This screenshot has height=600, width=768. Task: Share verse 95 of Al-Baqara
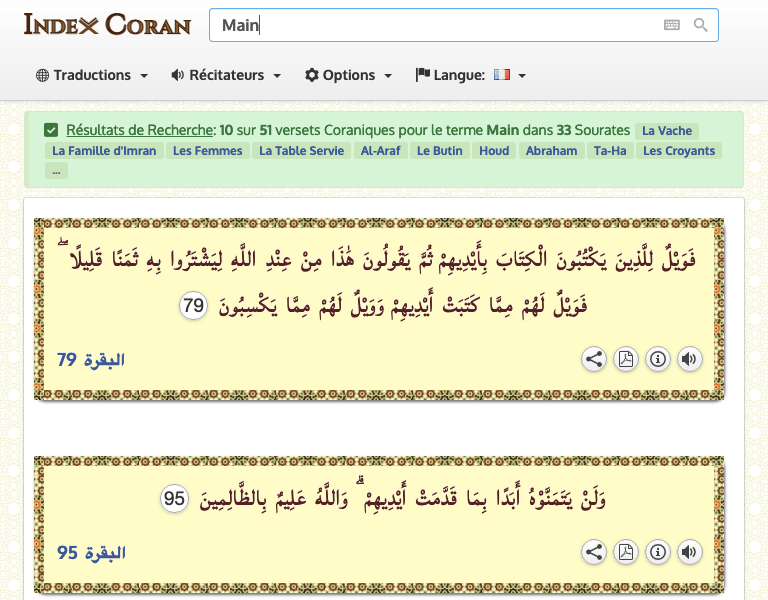pyautogui.click(x=594, y=552)
